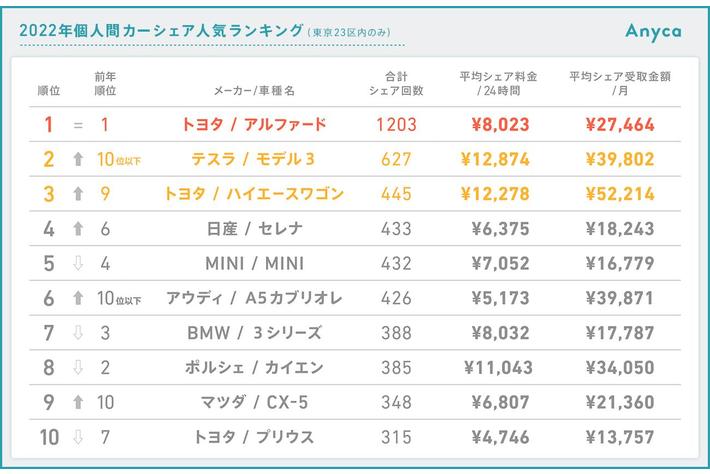Click the down arrow beside rank 5

(78, 264)
